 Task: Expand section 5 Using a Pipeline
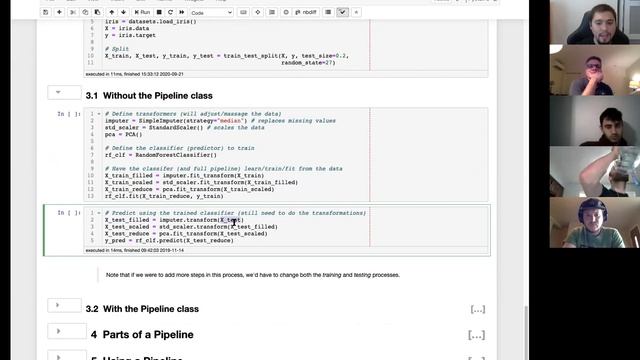tap(58, 357)
